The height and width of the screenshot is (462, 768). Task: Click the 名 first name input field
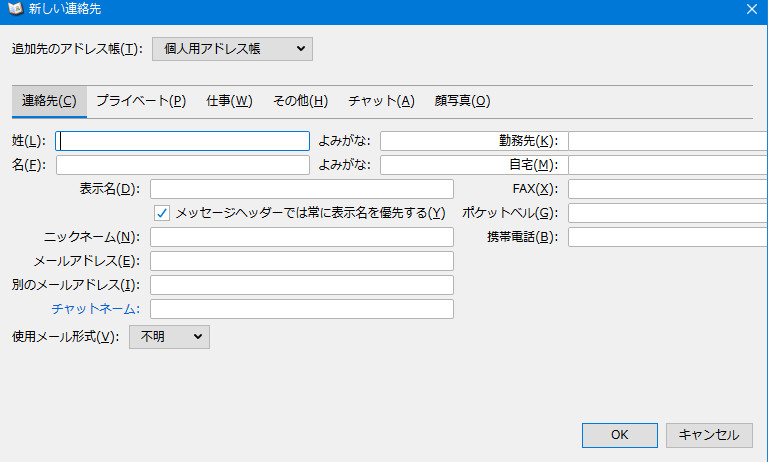pyautogui.click(x=183, y=165)
